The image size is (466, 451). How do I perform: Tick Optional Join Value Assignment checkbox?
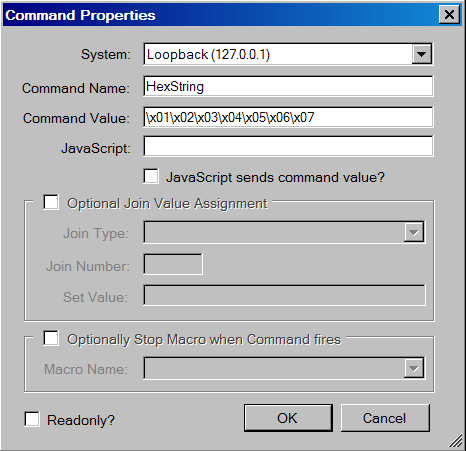click(x=51, y=202)
